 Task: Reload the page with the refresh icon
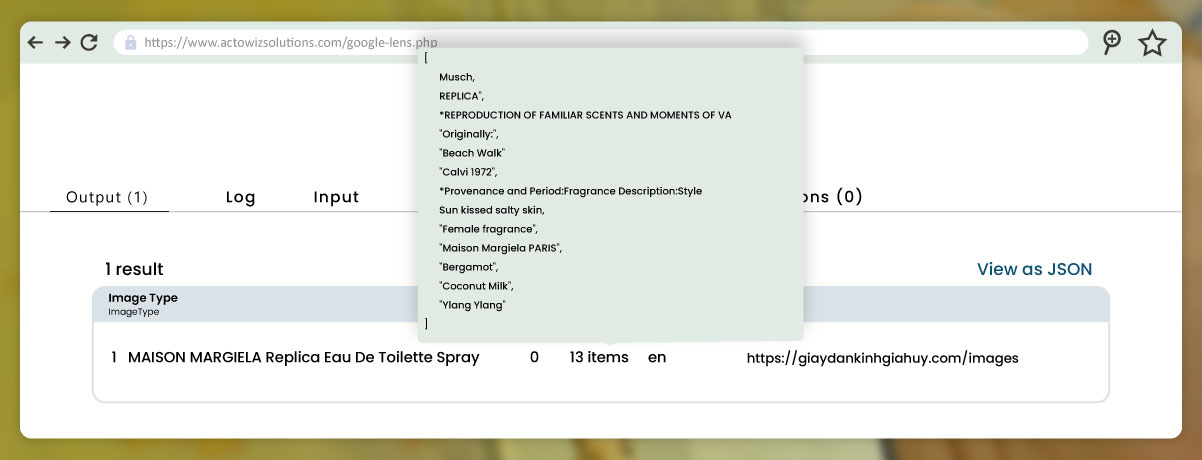(x=89, y=43)
